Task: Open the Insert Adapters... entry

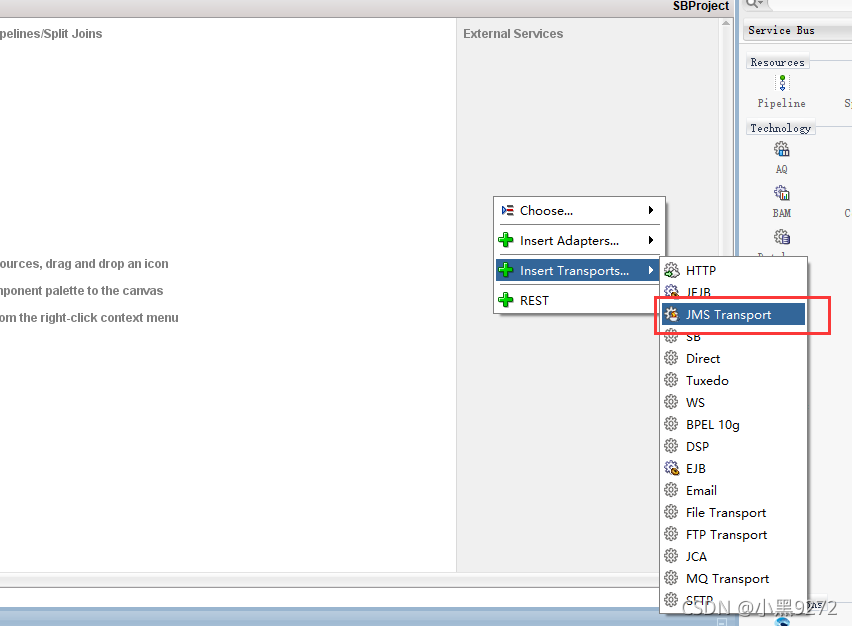Action: tap(579, 240)
